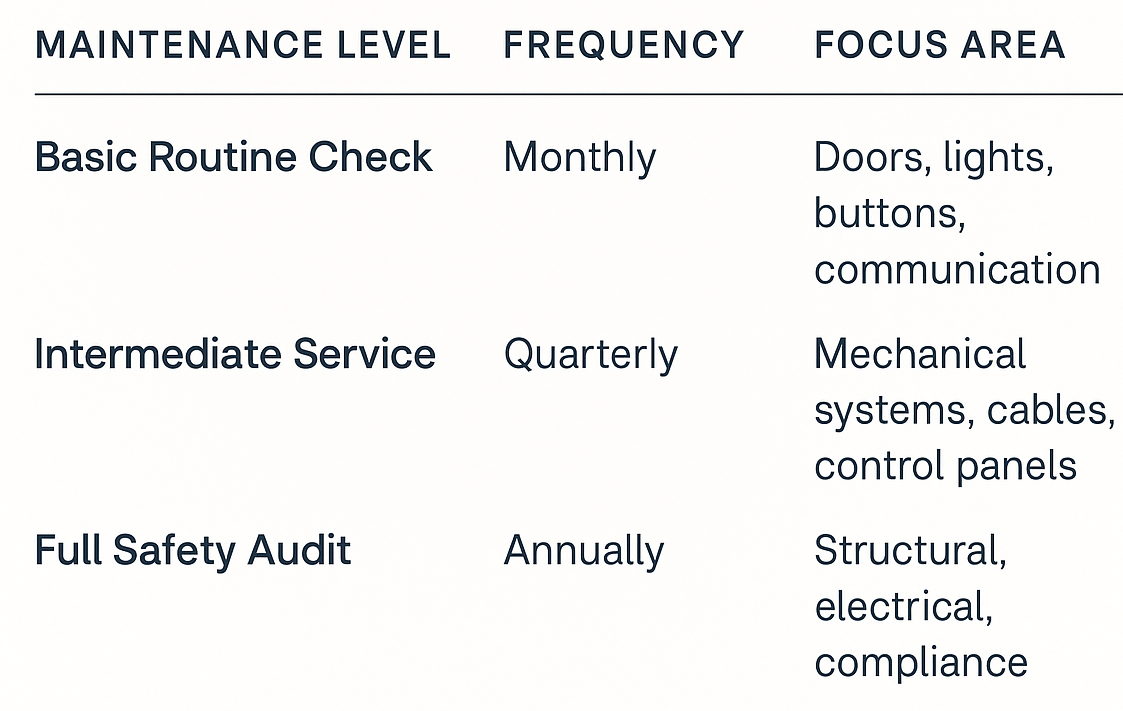Viewport: 1123px width, 711px height.
Task: Click the word Mechanical
Action: click(x=920, y=354)
